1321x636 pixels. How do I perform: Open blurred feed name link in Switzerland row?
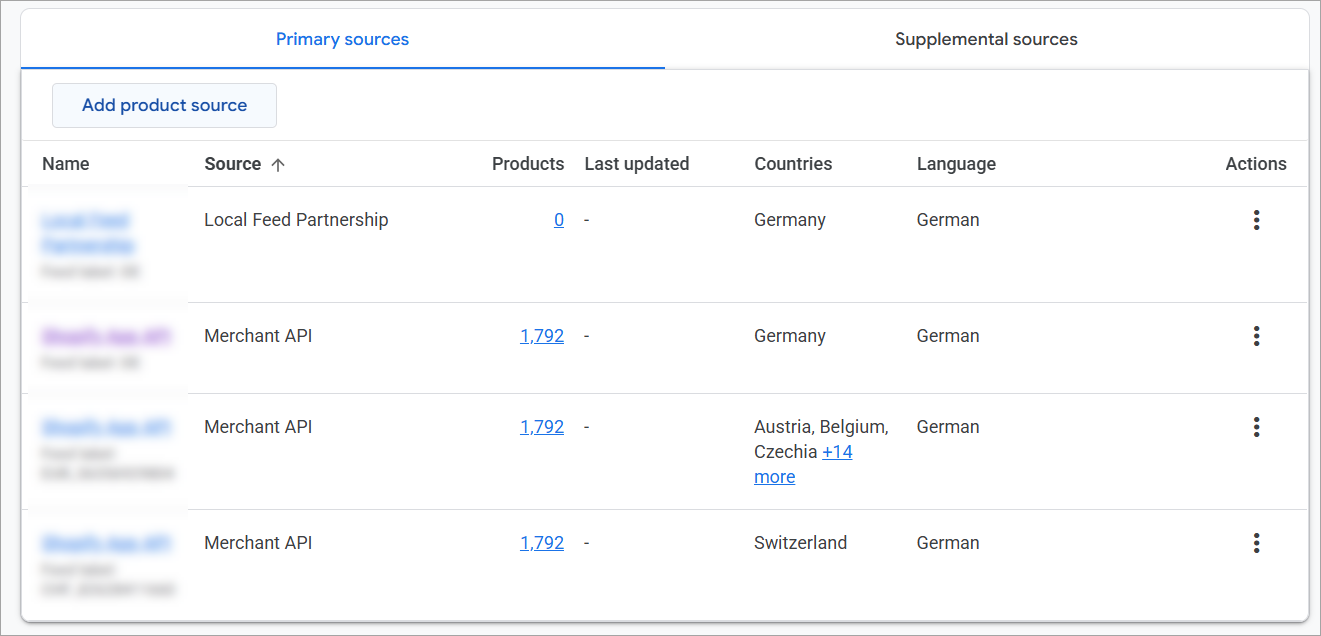coord(106,543)
